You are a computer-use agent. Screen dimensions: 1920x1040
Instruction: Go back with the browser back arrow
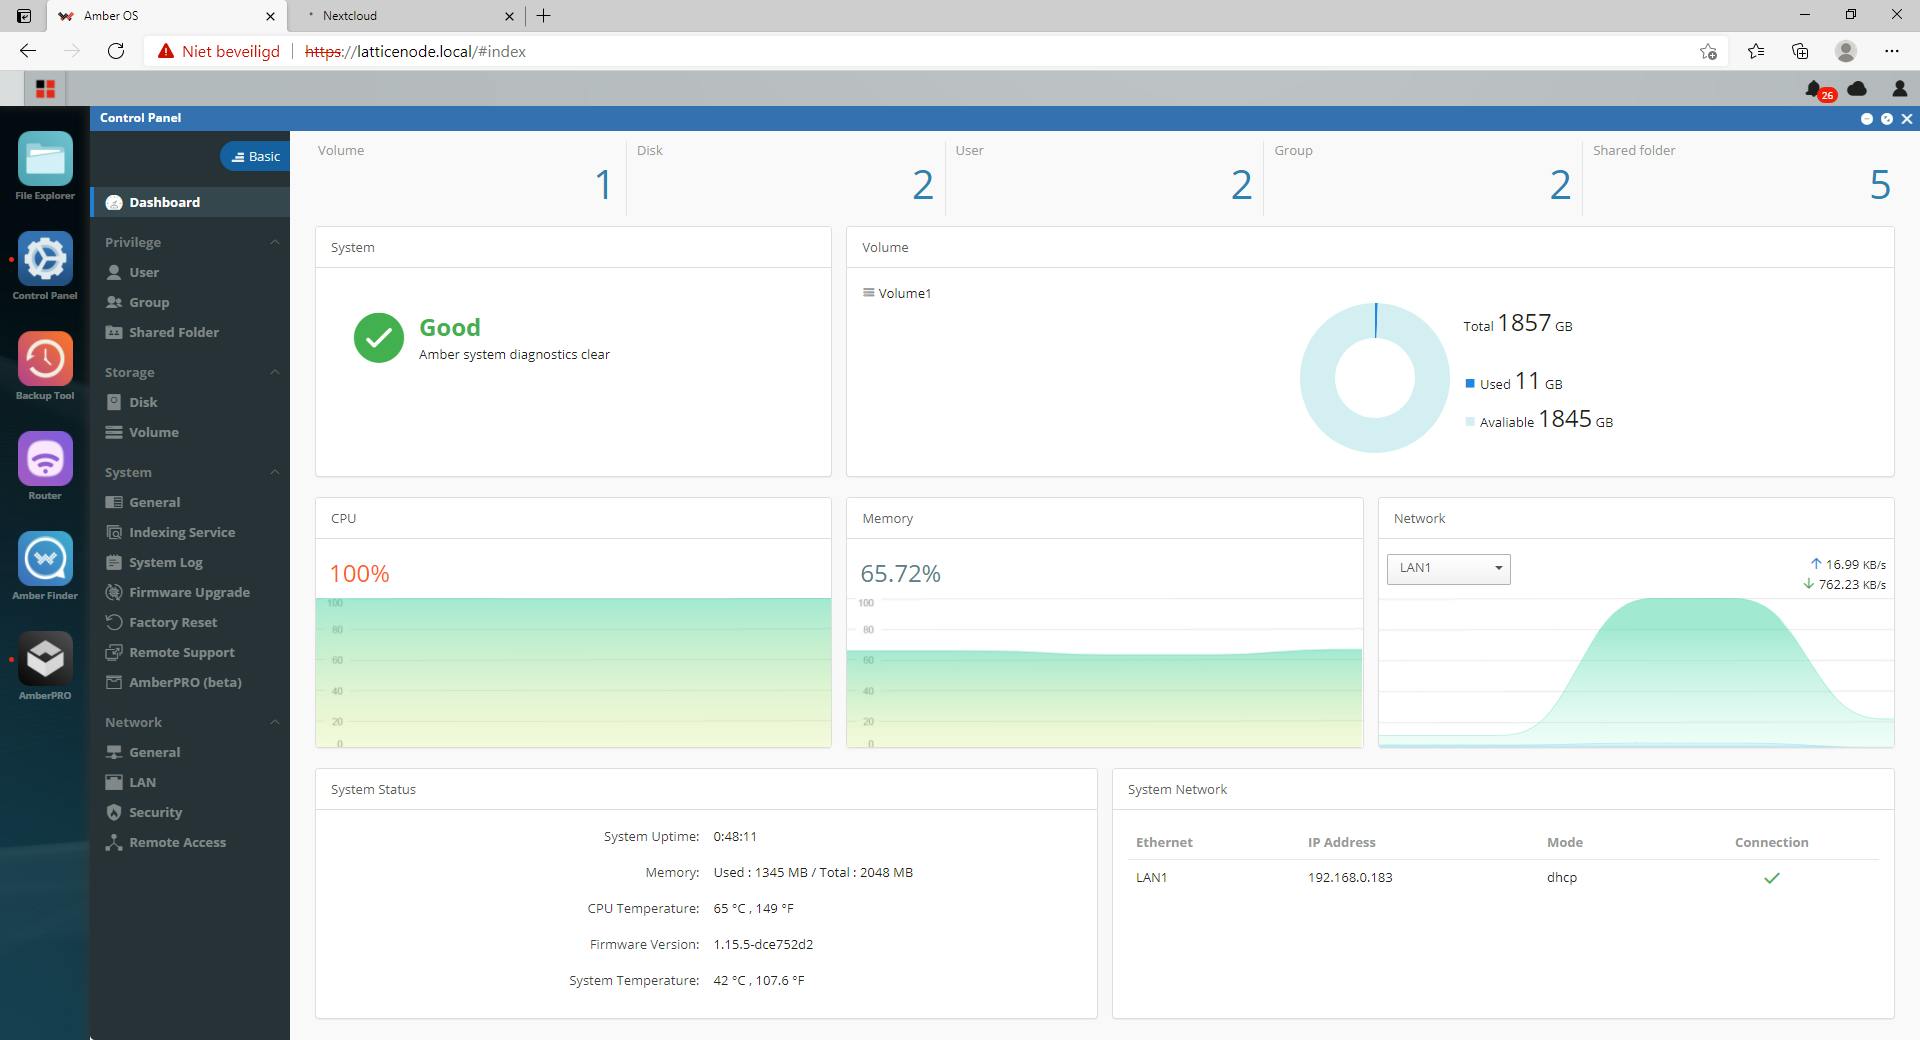[x=28, y=51]
